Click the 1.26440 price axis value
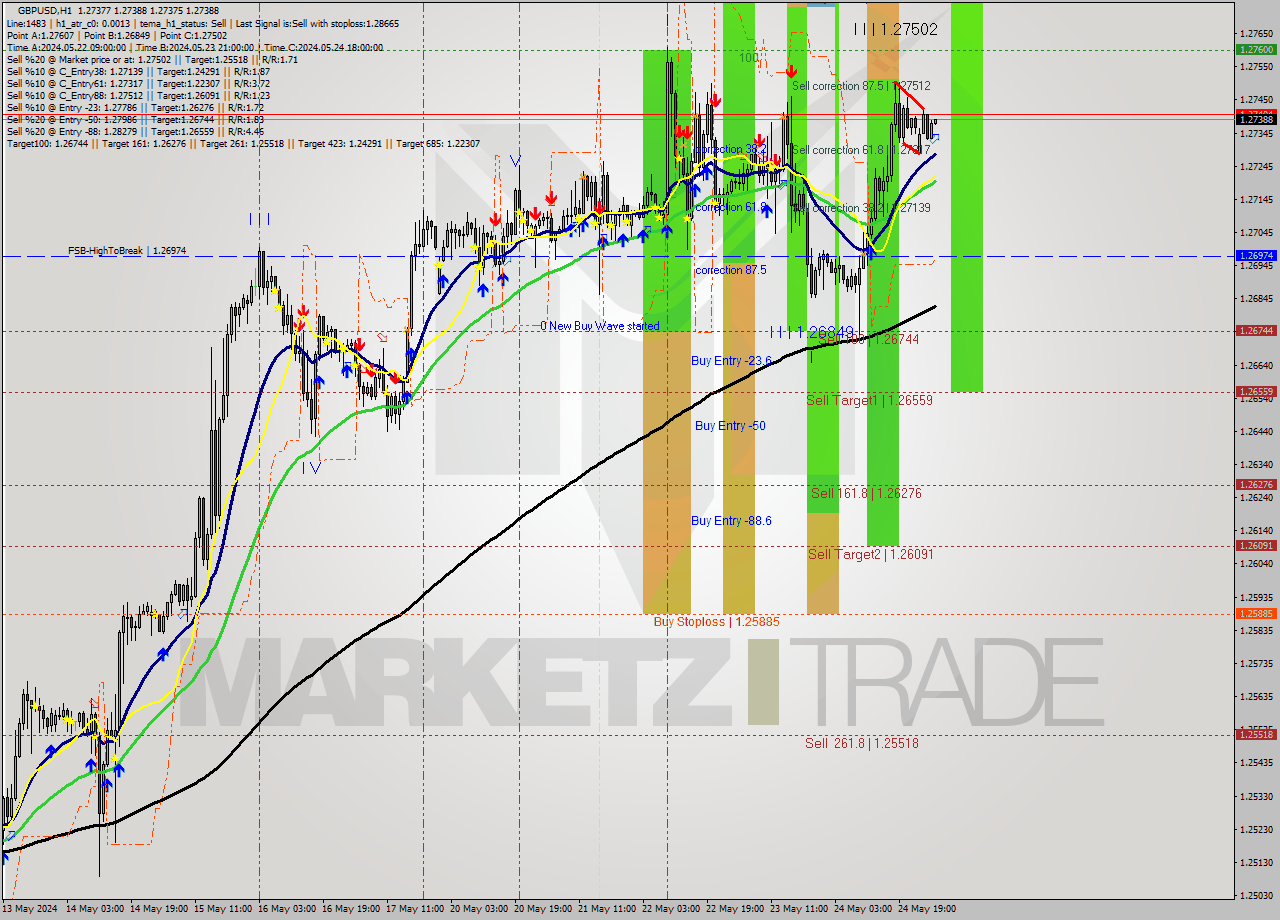This screenshot has width=1280, height=920. click(1256, 431)
